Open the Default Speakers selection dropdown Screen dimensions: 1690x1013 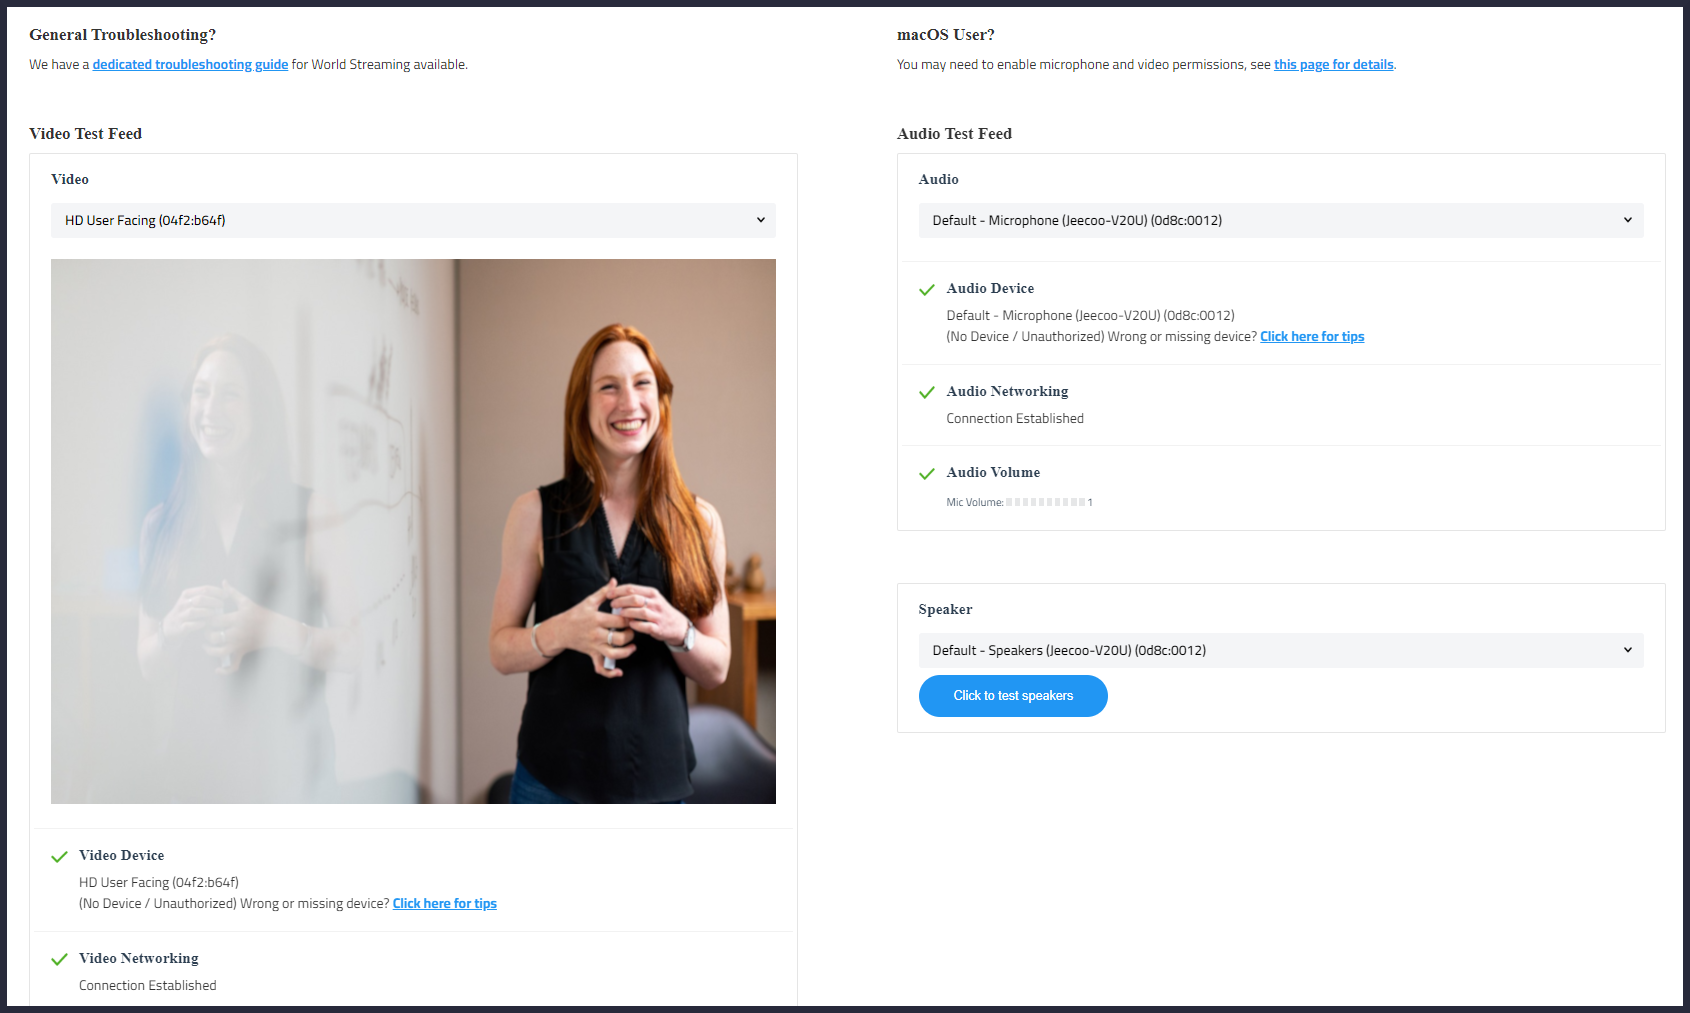click(1280, 651)
